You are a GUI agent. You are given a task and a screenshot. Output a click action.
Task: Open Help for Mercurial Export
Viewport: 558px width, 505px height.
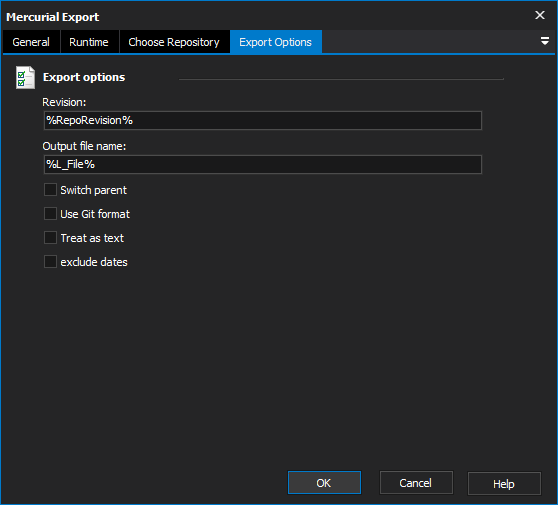(504, 484)
